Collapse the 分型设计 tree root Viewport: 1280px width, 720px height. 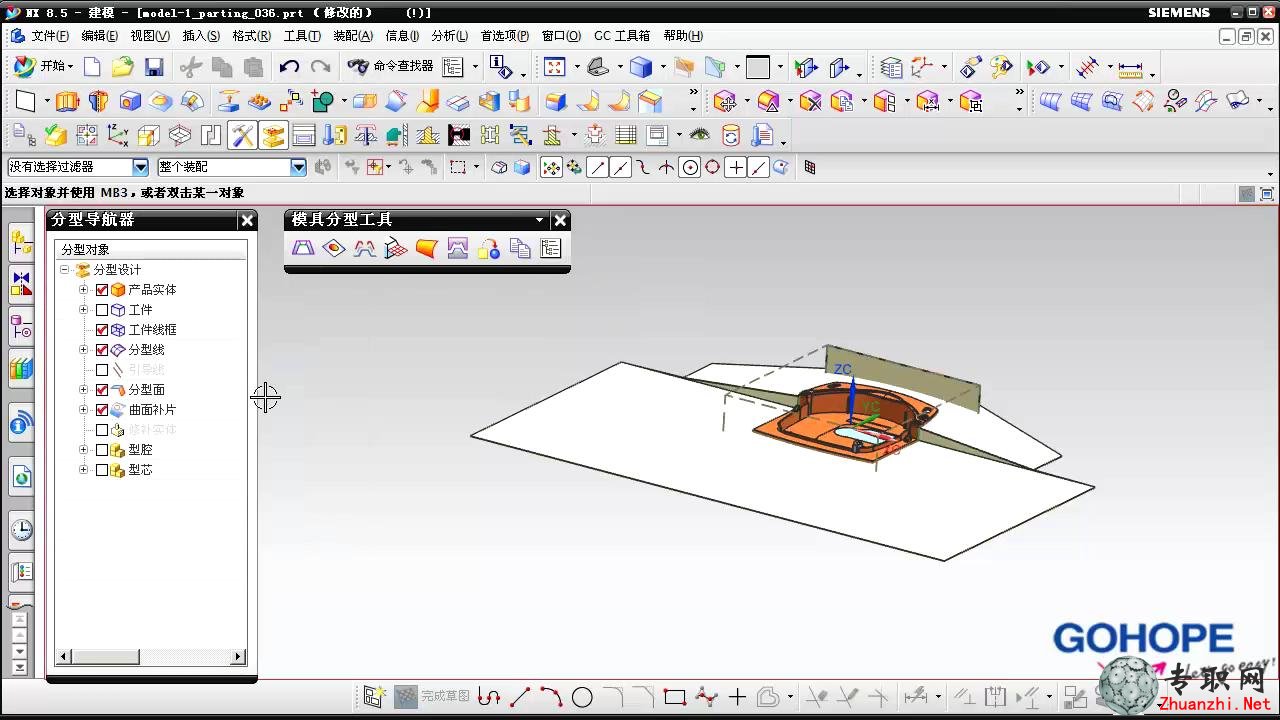(x=65, y=270)
